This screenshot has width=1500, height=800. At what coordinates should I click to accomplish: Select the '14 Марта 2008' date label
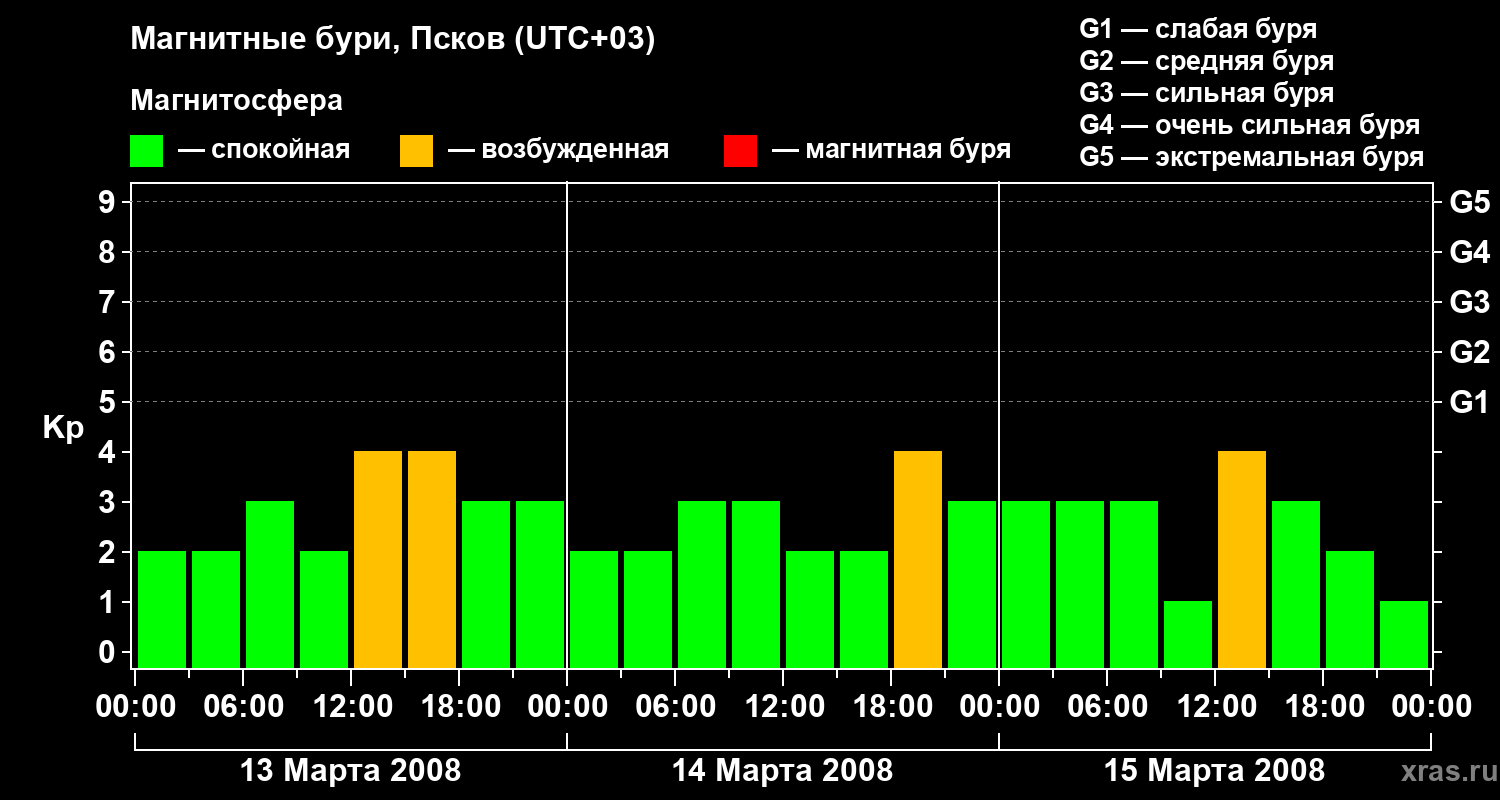[x=782, y=771]
